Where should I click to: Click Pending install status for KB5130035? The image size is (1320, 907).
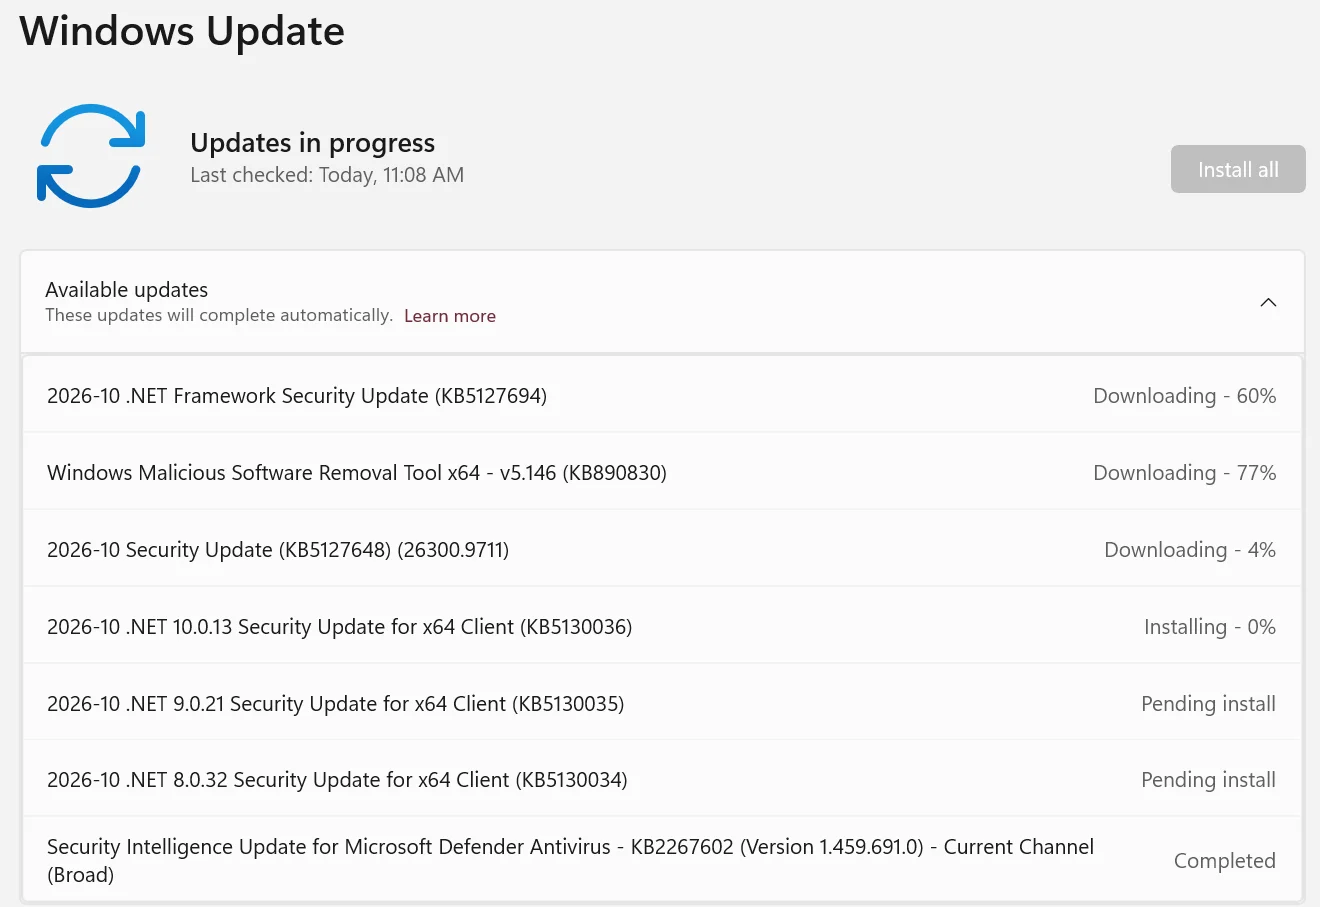pos(1208,704)
